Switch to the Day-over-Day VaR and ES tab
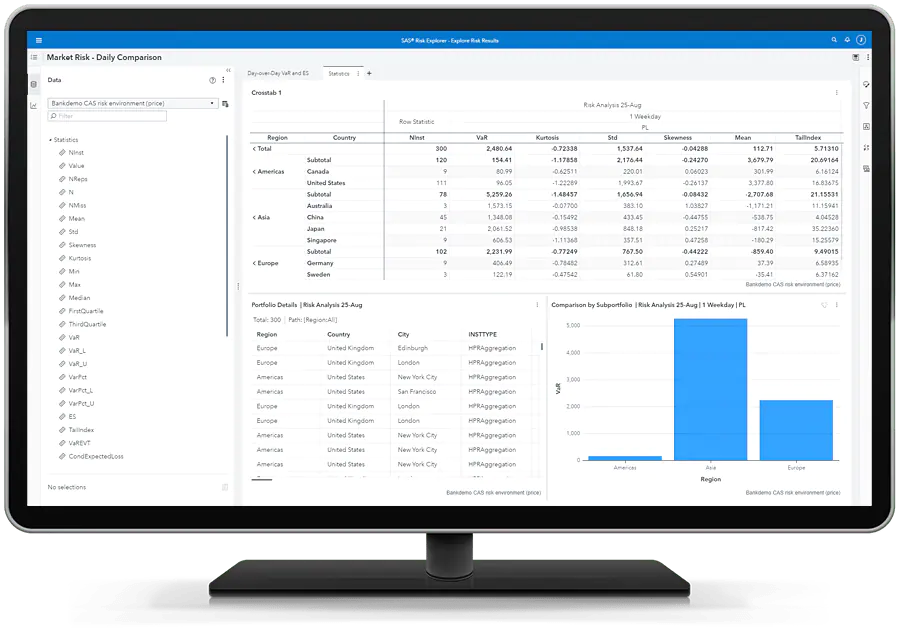The image size is (900, 629). click(x=278, y=74)
